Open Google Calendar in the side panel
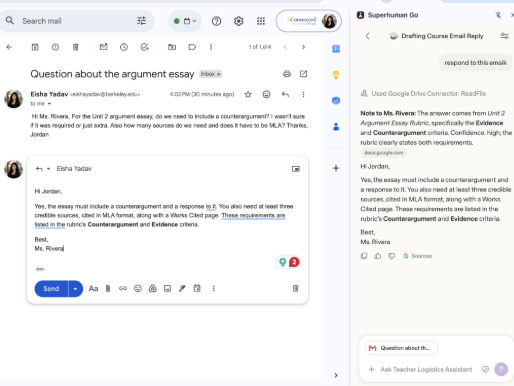Viewport: 514px width, 386px height. click(336, 49)
